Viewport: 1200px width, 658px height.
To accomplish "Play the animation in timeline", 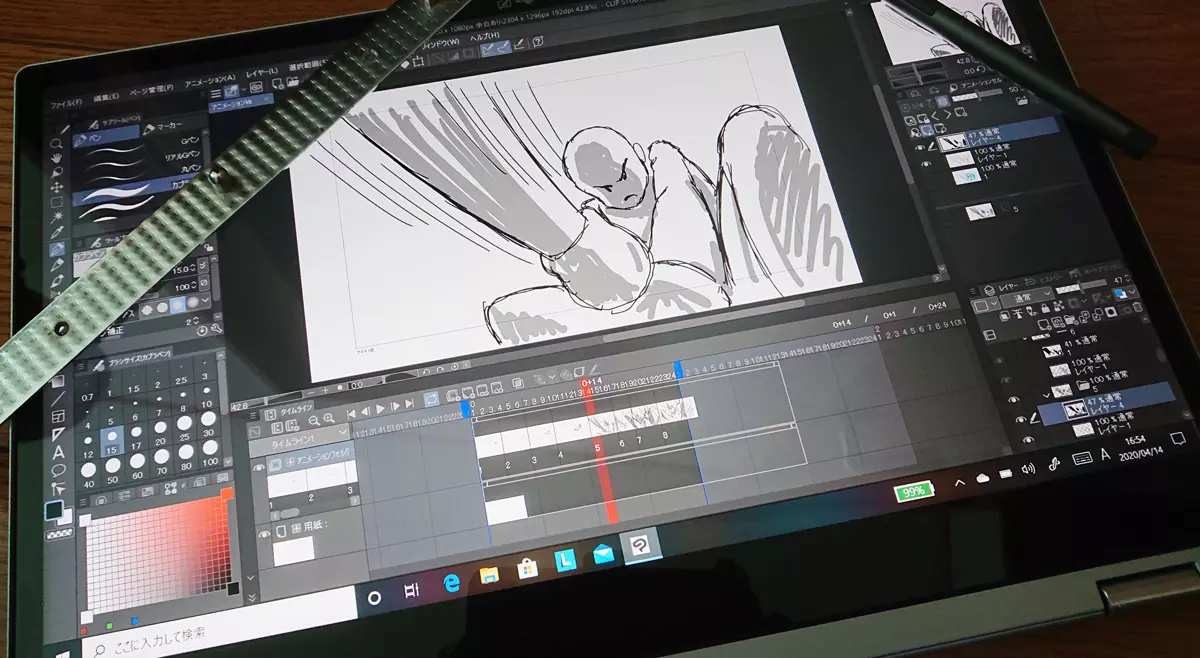I will [380, 408].
